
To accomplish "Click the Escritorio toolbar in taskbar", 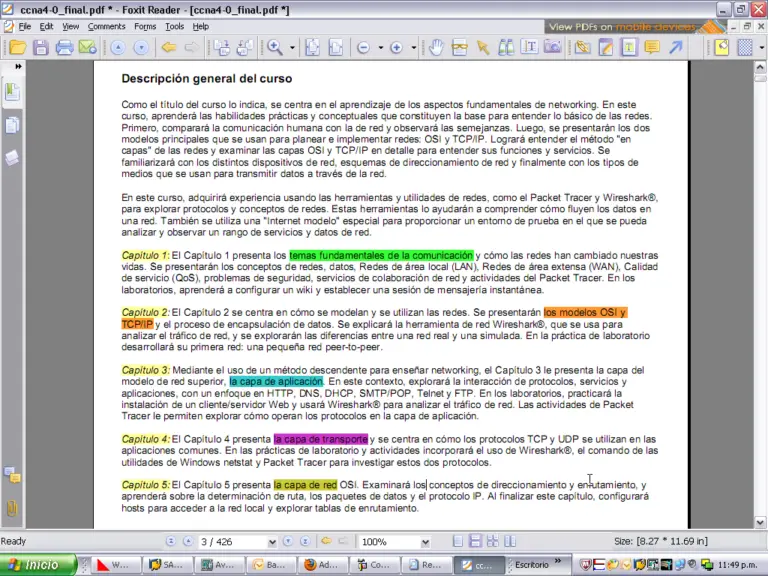I will coord(532,565).
